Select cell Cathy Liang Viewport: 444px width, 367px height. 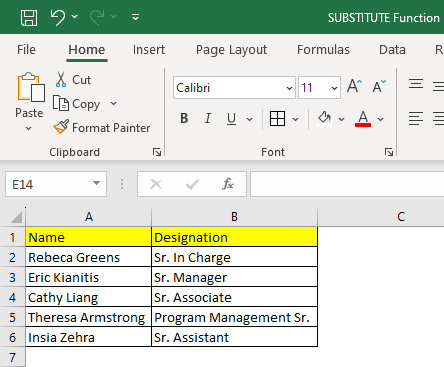(x=89, y=297)
